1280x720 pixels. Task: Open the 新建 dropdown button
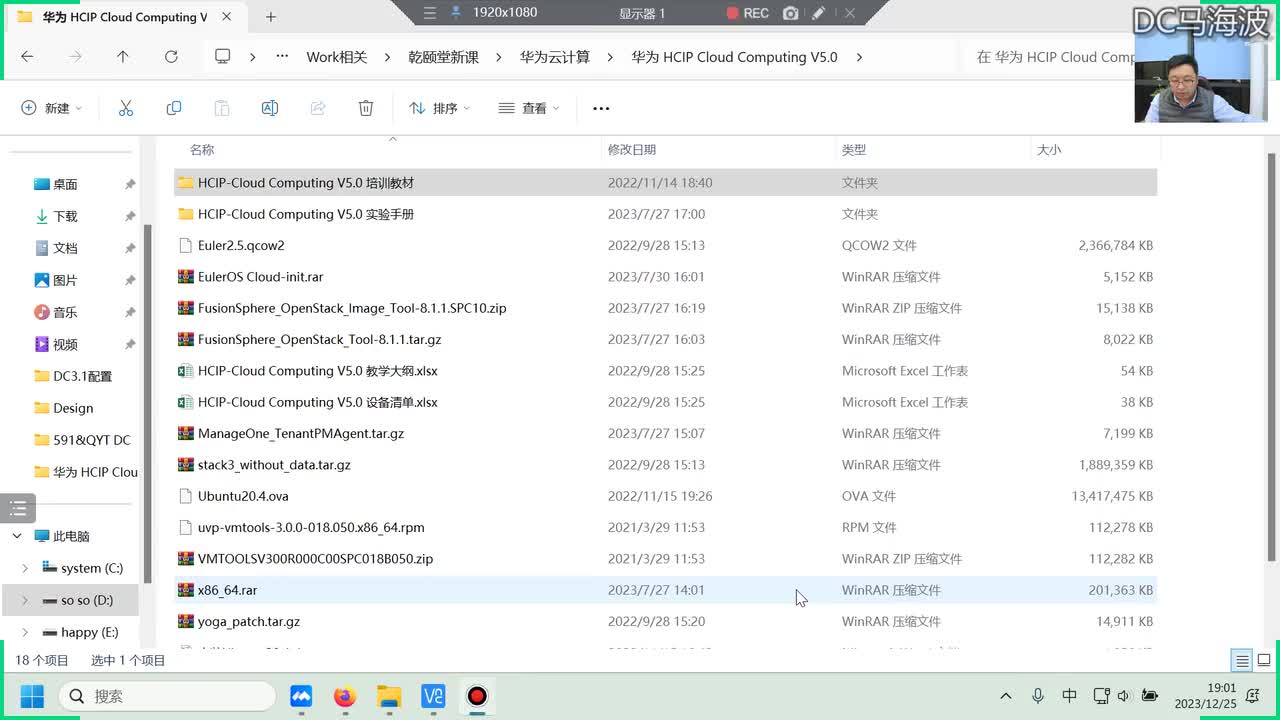tap(52, 108)
